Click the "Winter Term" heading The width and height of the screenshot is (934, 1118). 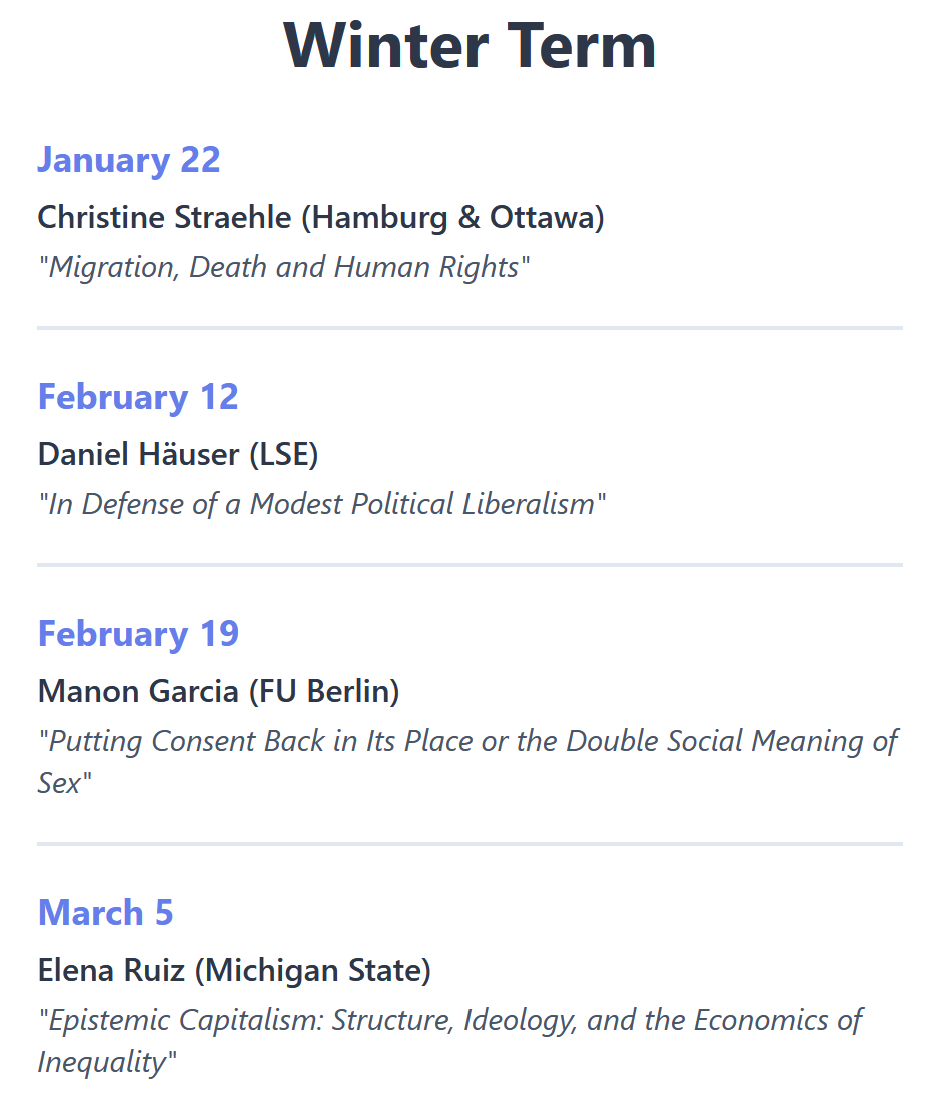(469, 46)
